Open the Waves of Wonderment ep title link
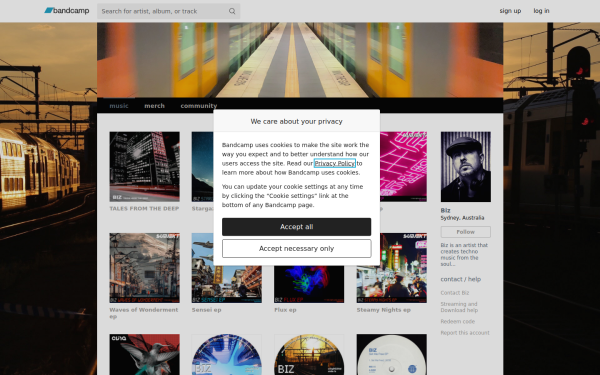The width and height of the screenshot is (600, 375). [x=143, y=313]
